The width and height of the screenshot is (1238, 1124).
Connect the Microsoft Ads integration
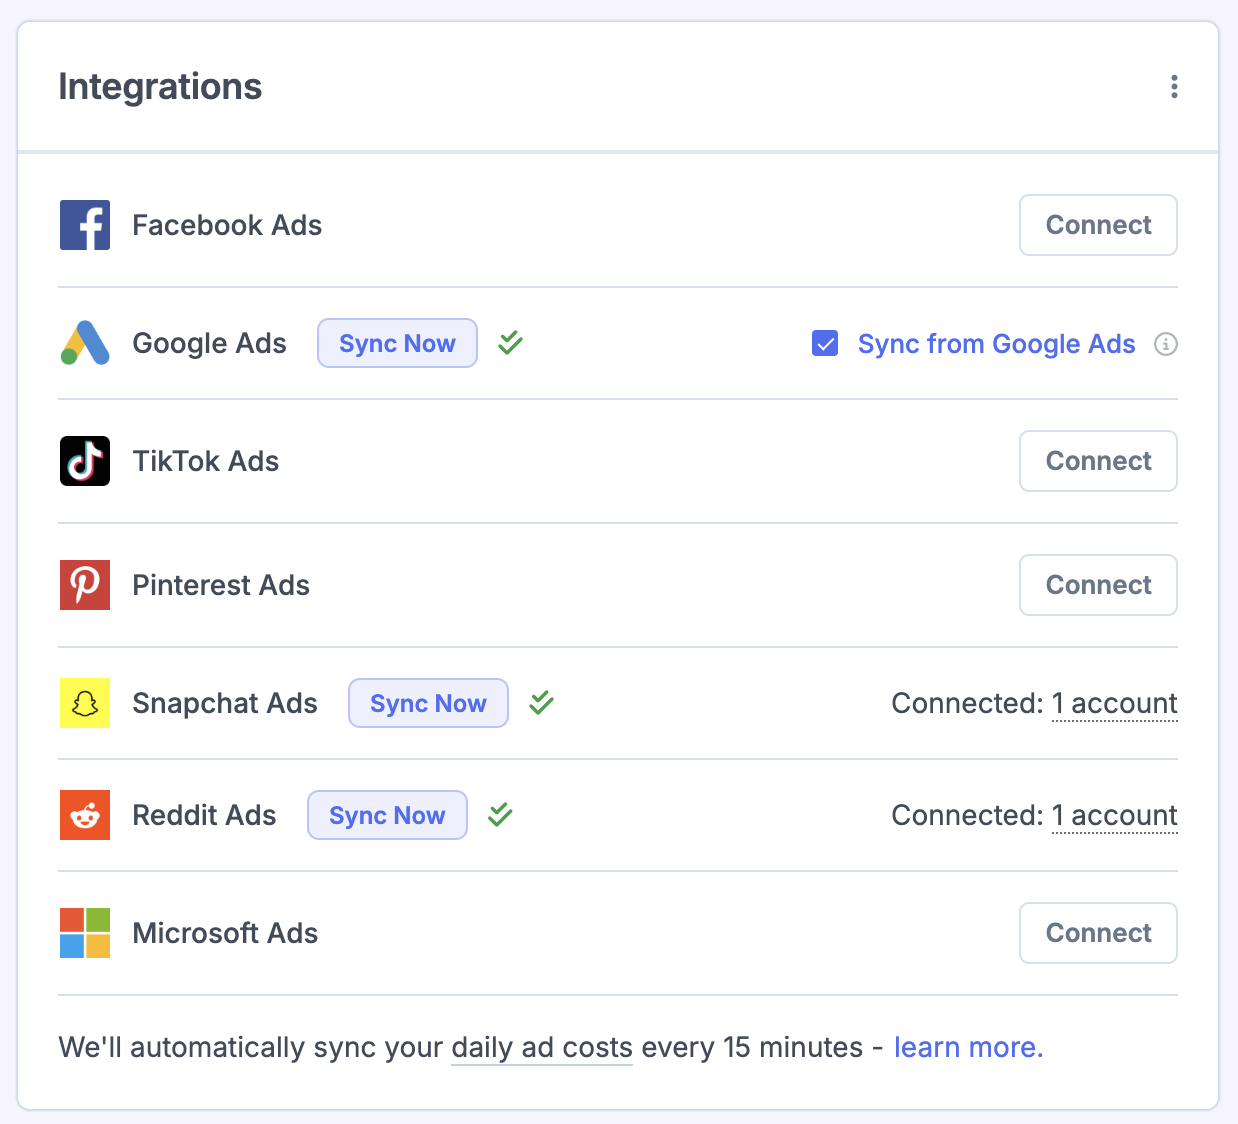click(x=1098, y=933)
